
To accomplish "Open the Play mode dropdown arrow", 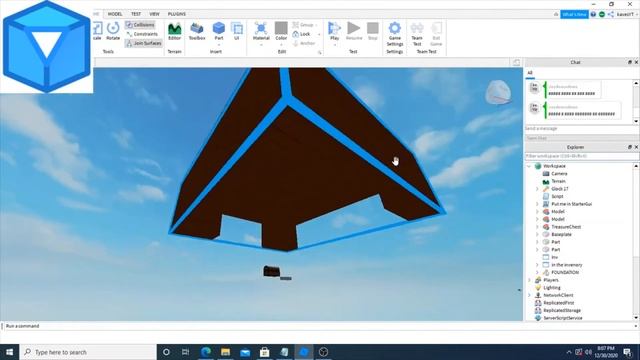I will (x=334, y=44).
